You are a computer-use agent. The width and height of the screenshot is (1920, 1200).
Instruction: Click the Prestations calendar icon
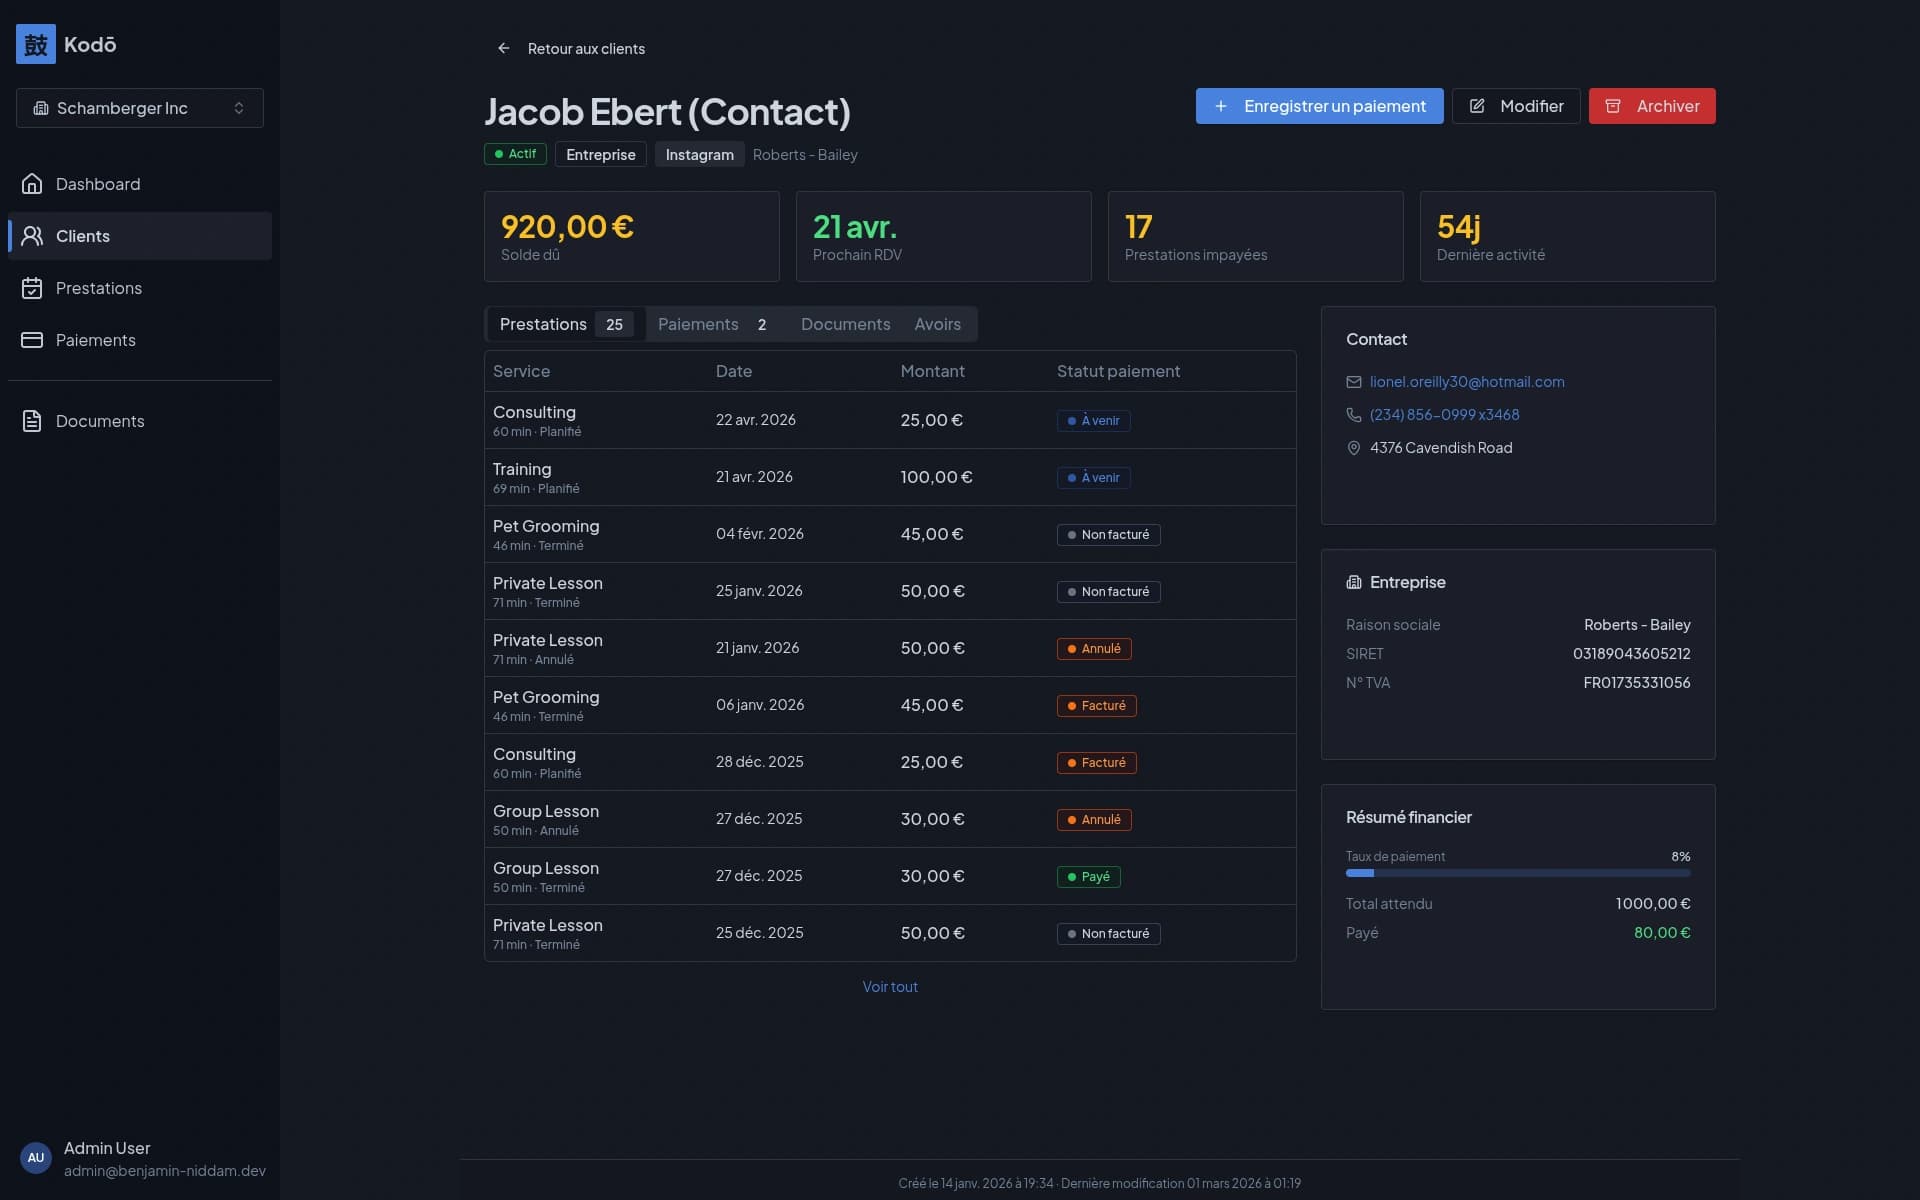[x=32, y=288]
